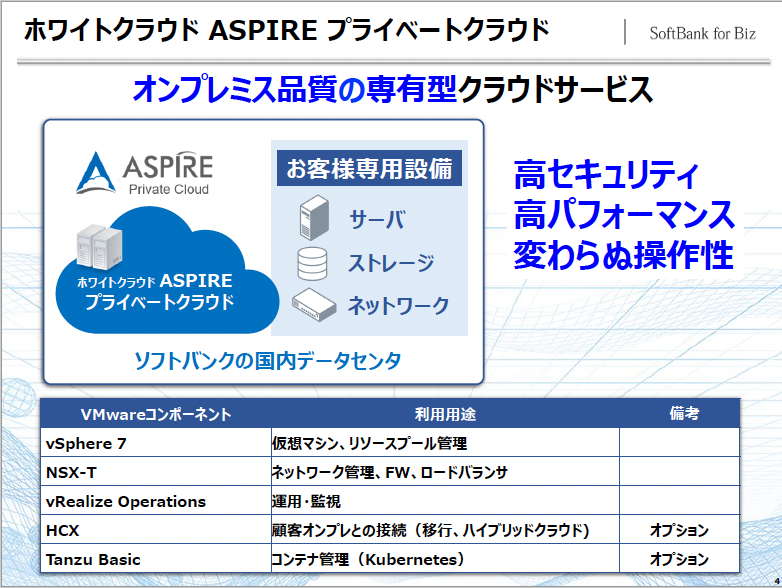Click the NSX-T table cell
782x588 pixels.
156,472
